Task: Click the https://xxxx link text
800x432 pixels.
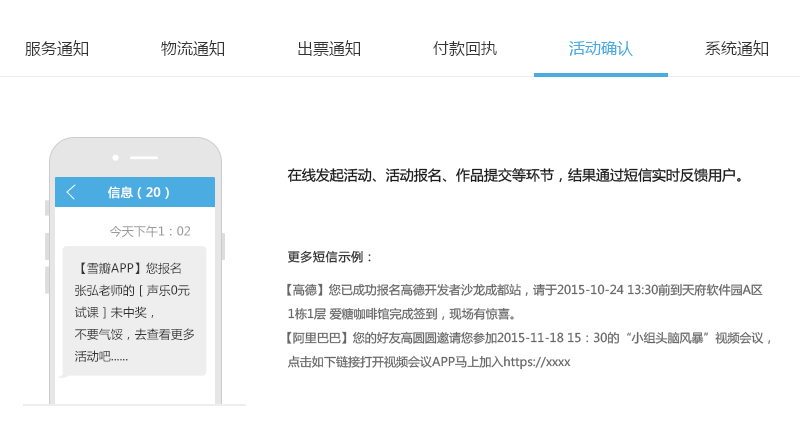Action: tap(537, 362)
